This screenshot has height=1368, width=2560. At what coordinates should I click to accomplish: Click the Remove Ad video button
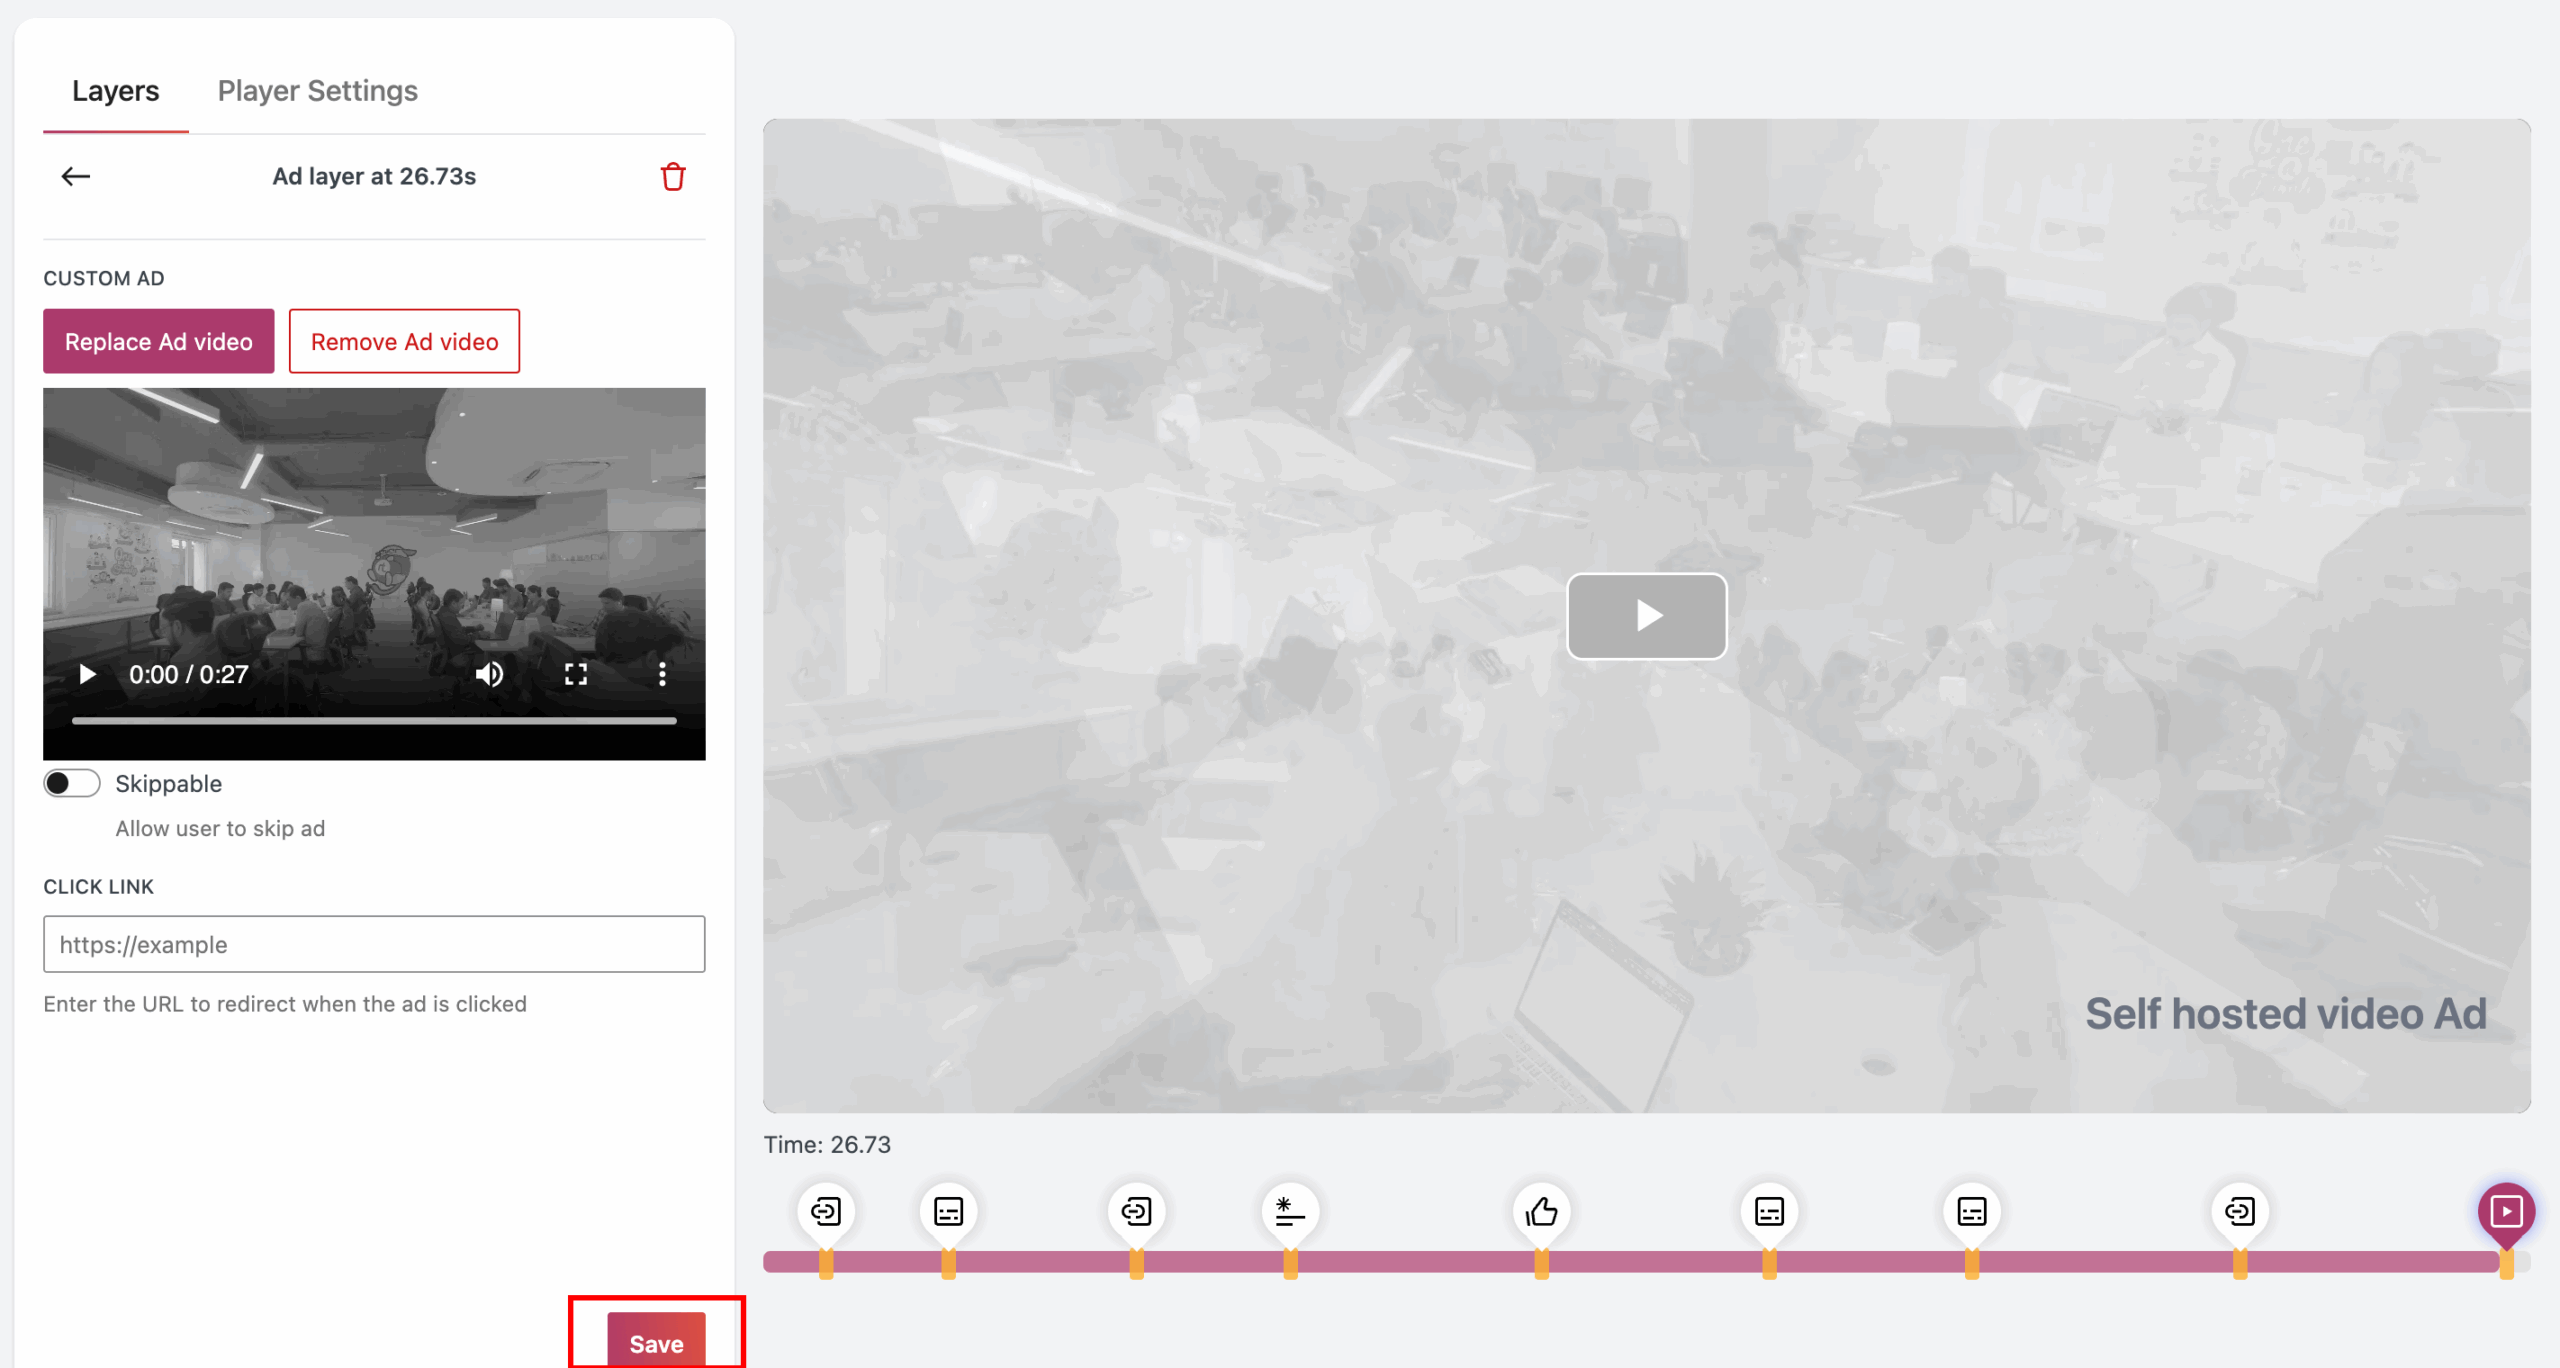click(404, 342)
